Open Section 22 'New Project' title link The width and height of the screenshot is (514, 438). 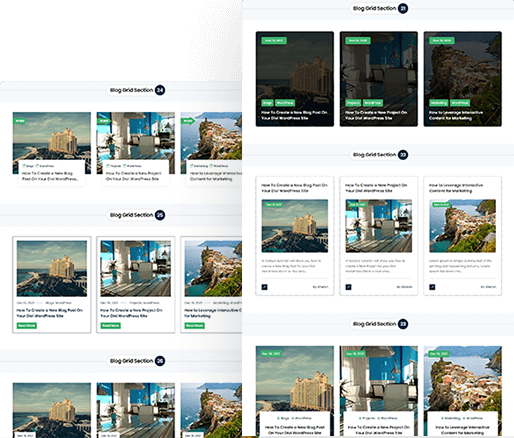click(376, 188)
